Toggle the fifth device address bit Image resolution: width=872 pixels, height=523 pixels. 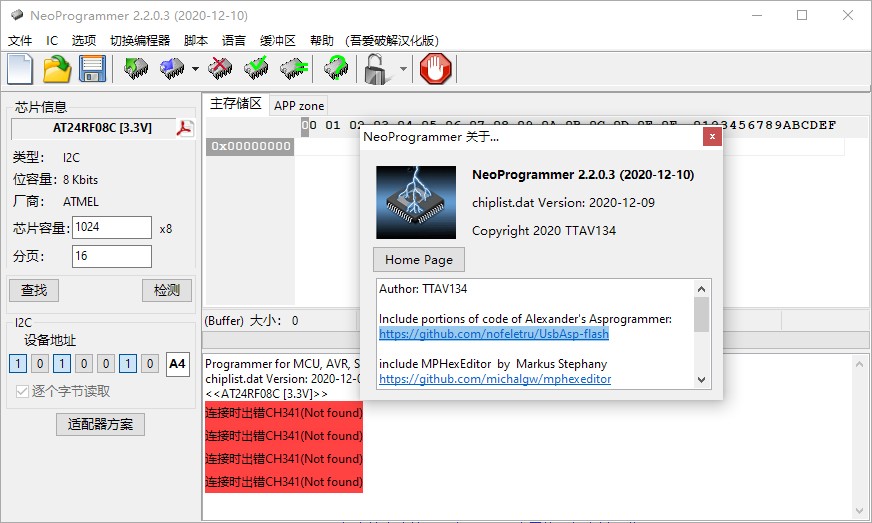pos(106,364)
